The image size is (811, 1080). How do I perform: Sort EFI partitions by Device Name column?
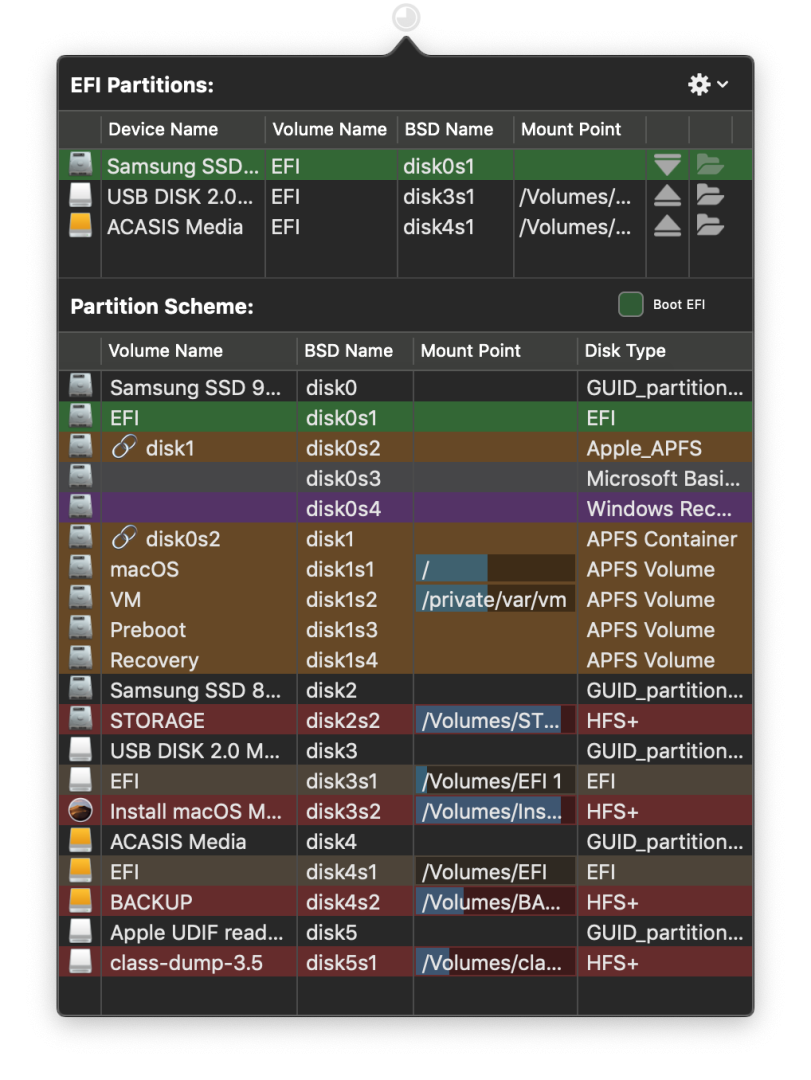coord(162,129)
